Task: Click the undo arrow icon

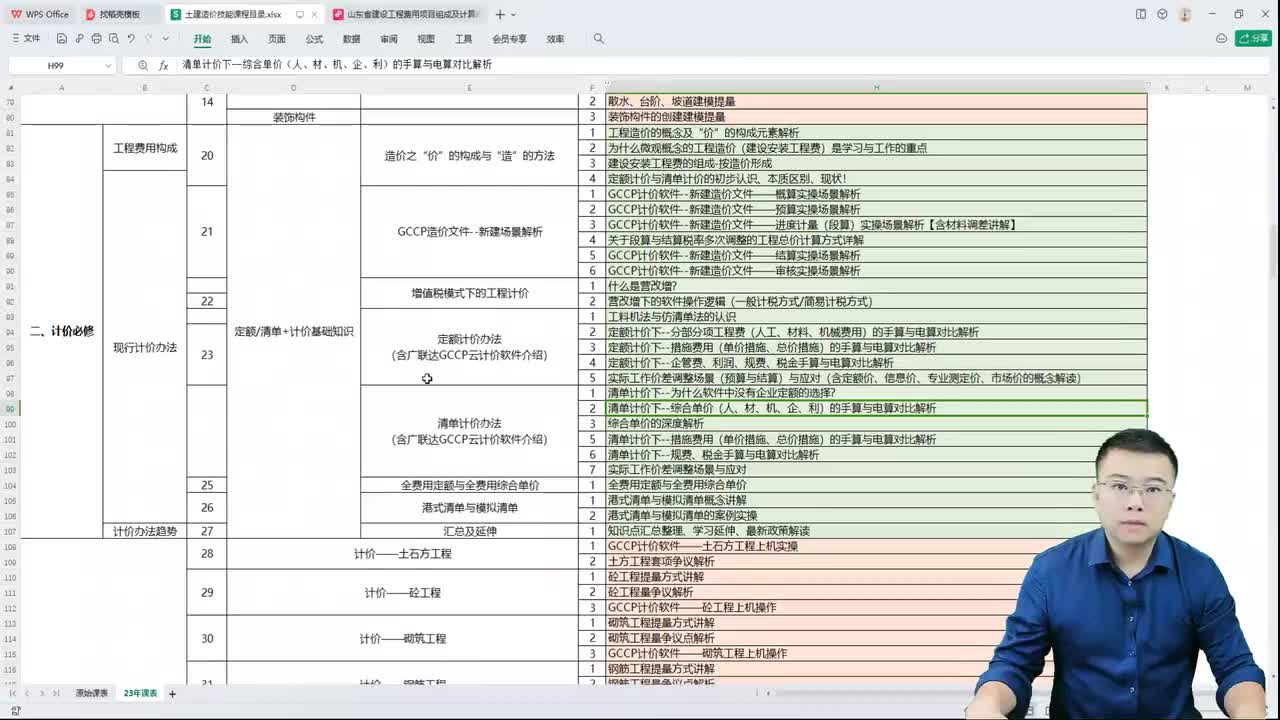Action: pyautogui.click(x=131, y=38)
